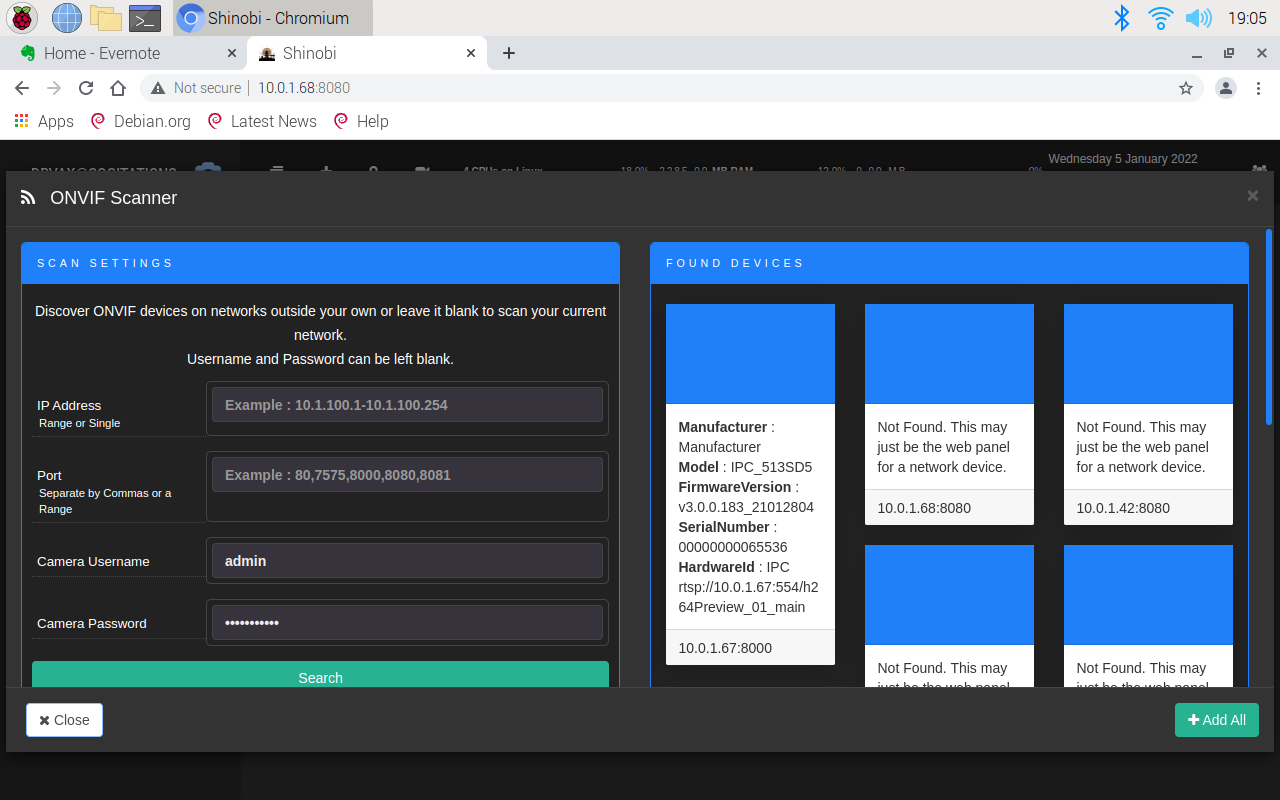
Task: Open the File Manager folder icon
Action: (x=105, y=18)
